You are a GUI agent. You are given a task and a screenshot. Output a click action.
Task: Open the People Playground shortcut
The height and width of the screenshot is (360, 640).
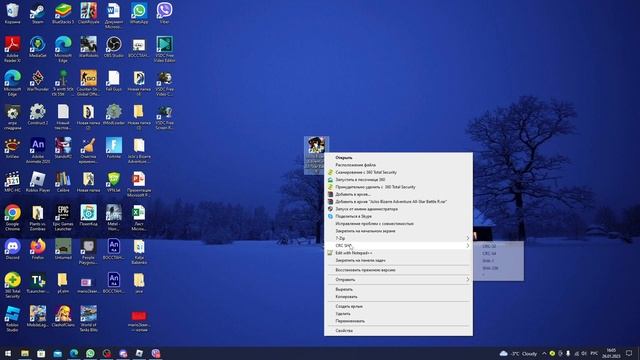88,251
